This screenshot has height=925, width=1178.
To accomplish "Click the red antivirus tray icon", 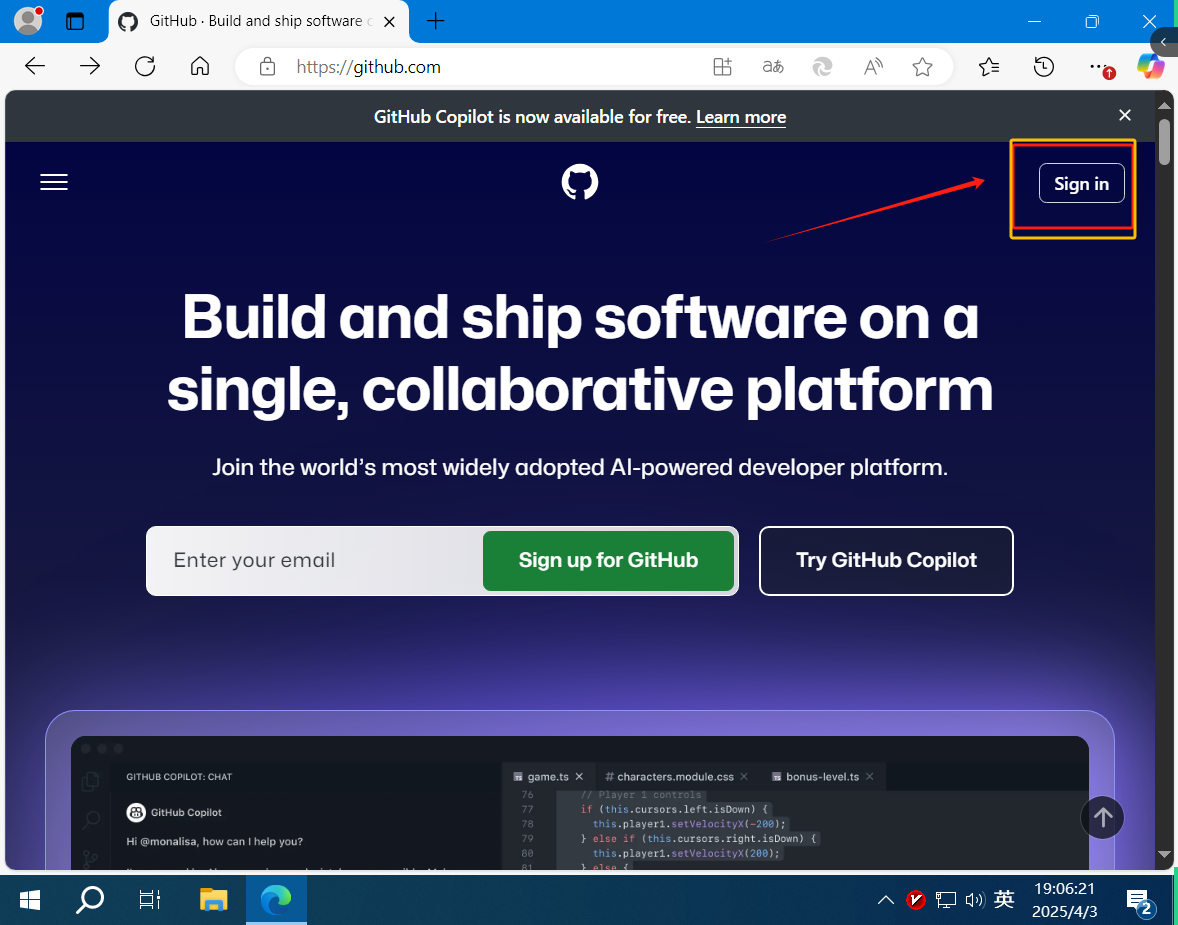I will click(915, 899).
